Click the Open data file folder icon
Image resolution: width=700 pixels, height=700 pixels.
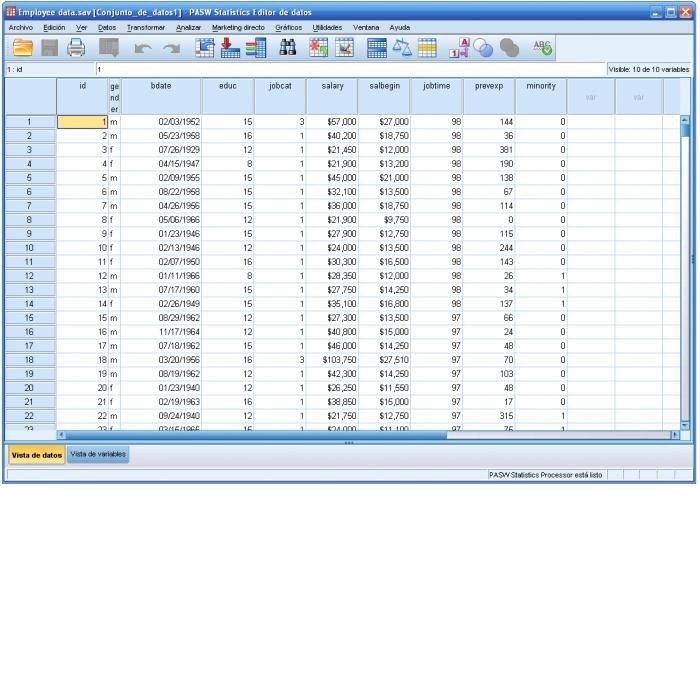click(22, 47)
